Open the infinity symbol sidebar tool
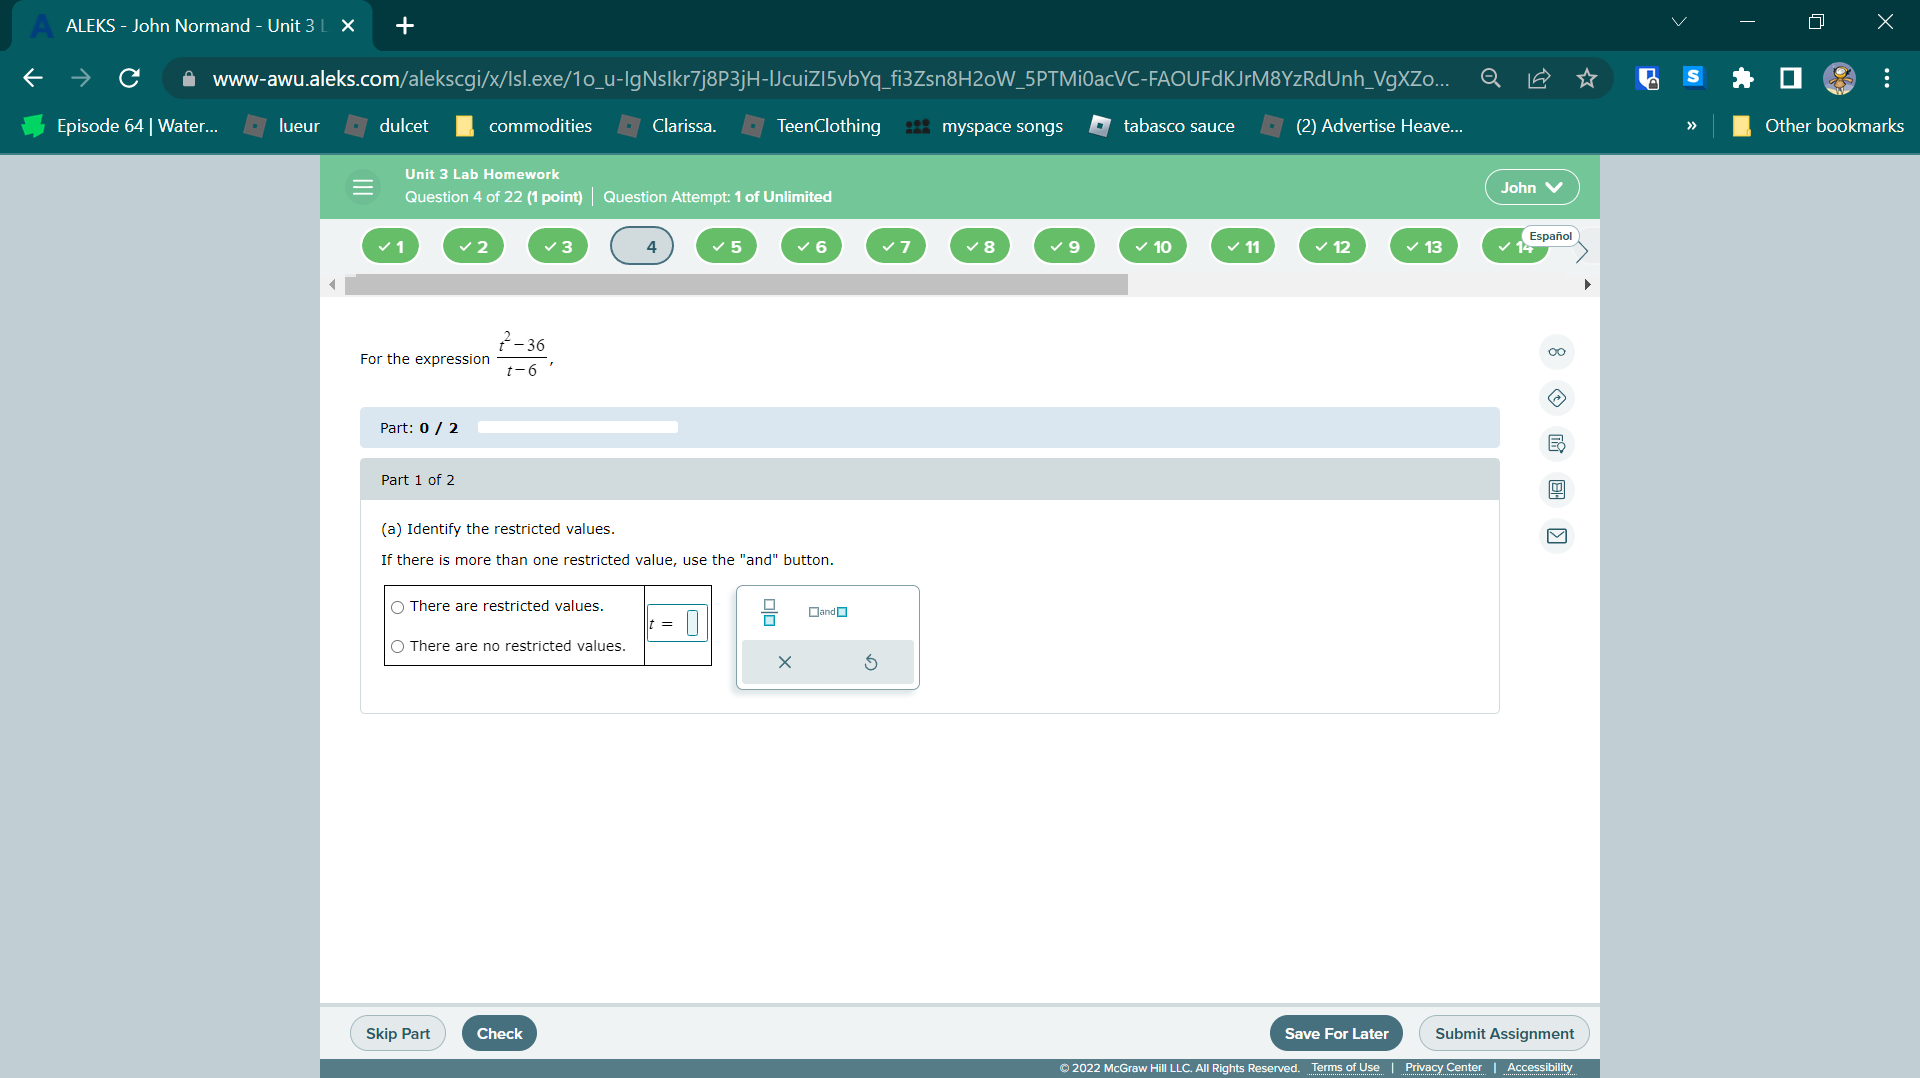This screenshot has height=1078, width=1920. [x=1557, y=352]
